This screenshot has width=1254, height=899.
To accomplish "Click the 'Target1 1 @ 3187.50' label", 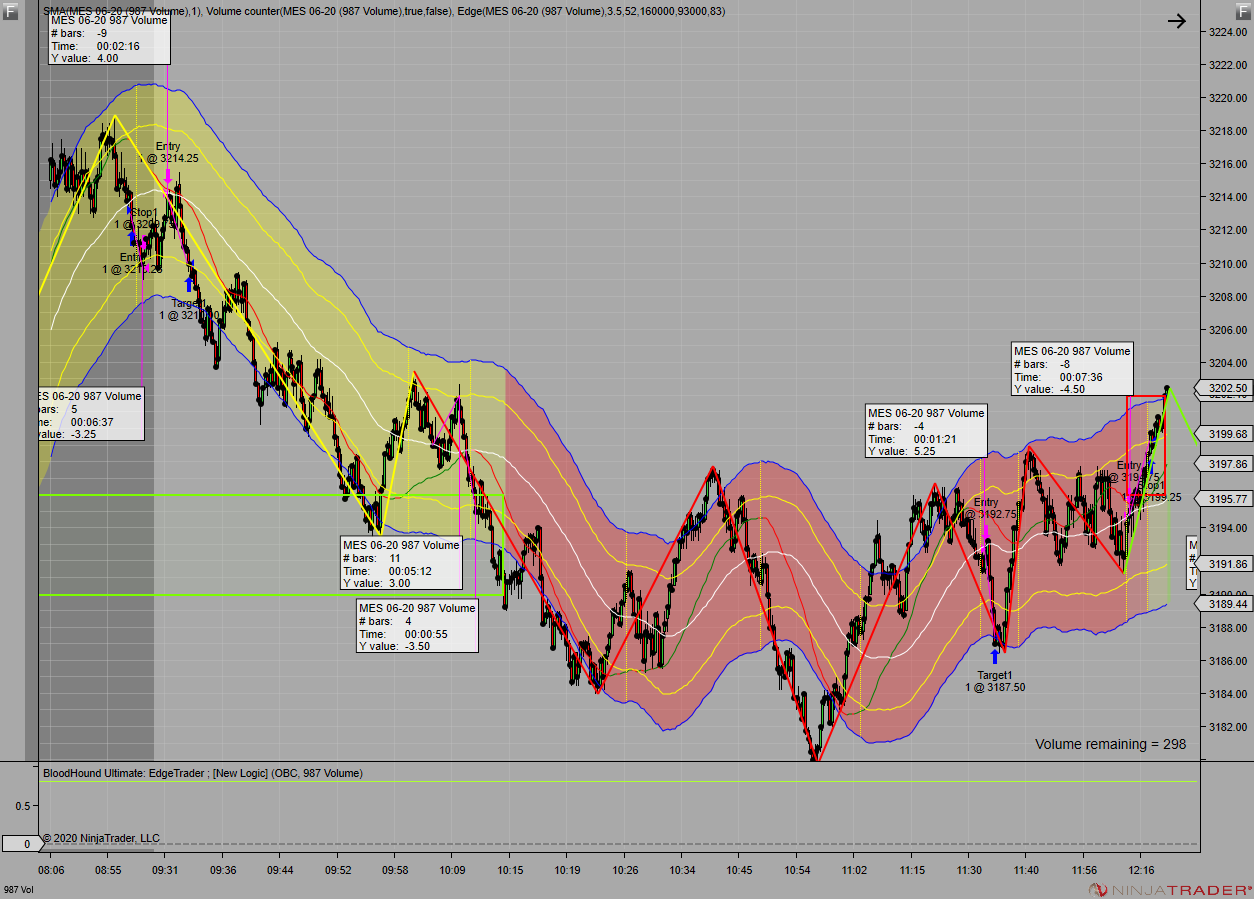I will point(995,681).
